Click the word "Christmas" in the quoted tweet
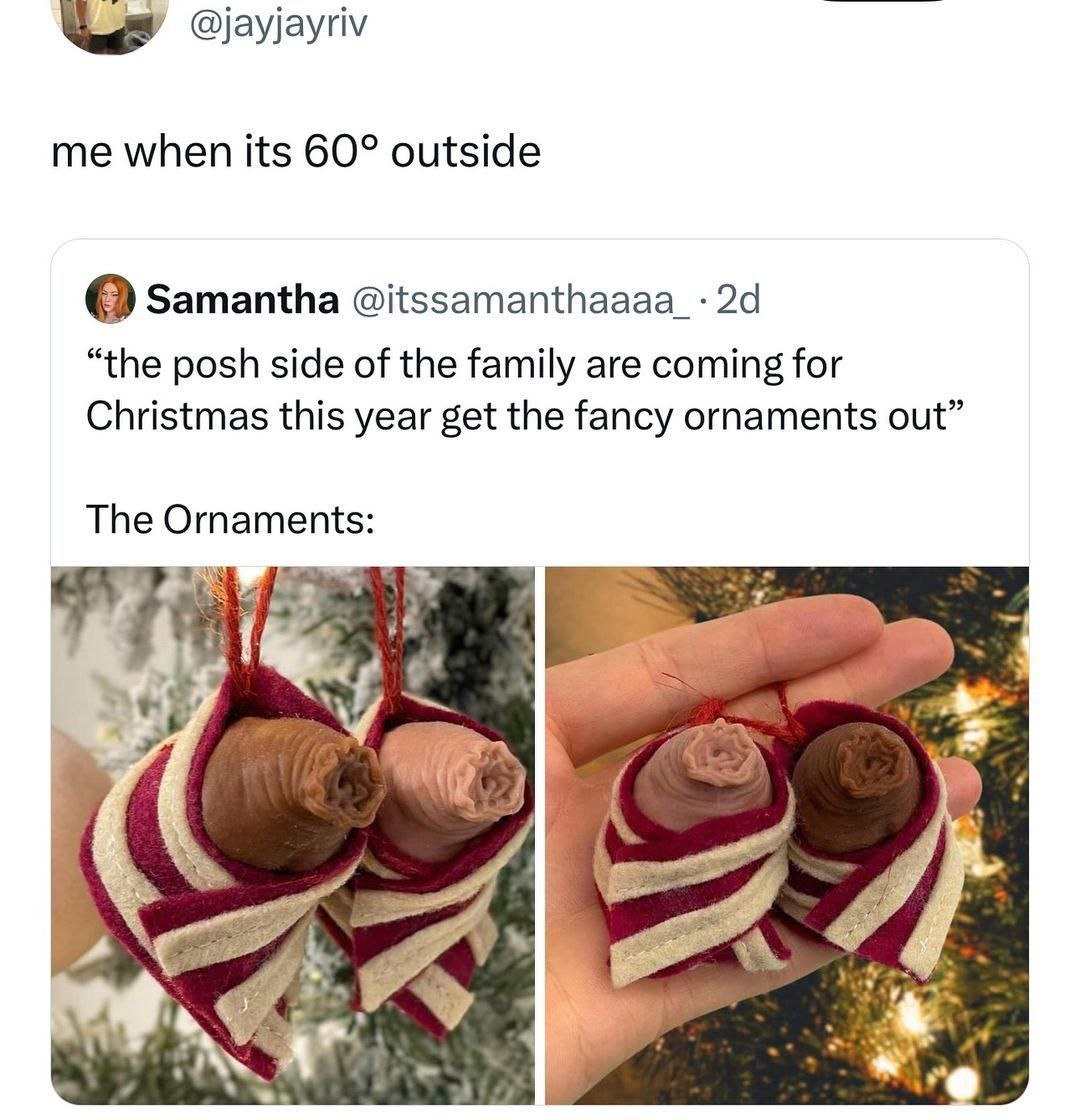Screen dimensions: 1080x1120 [176, 416]
